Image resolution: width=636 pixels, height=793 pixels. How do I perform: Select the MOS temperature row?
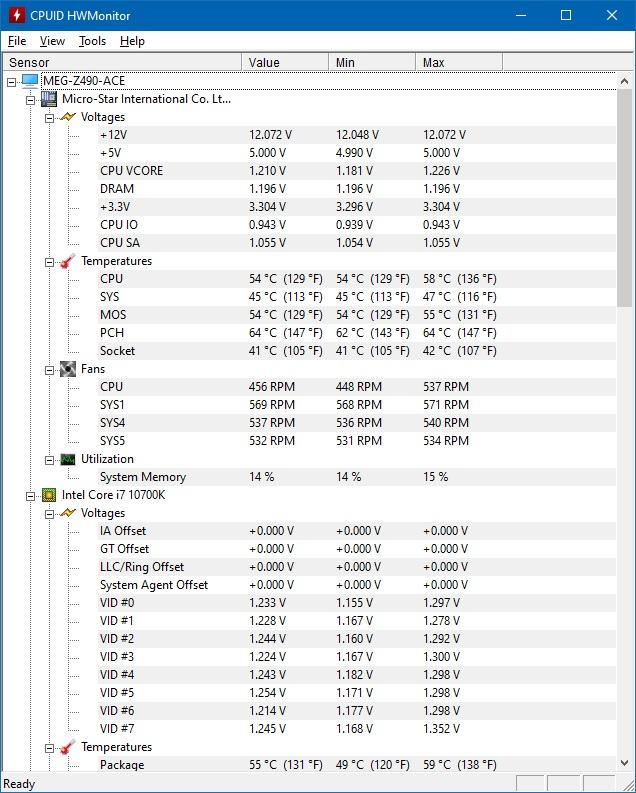(357, 315)
